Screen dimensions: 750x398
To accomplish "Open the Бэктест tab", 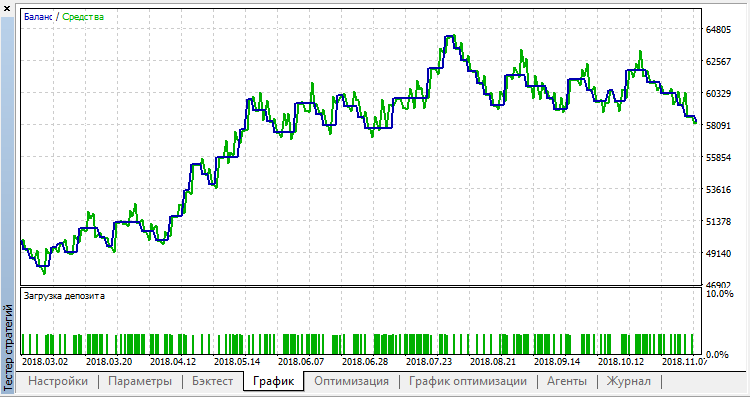I will tap(213, 381).
